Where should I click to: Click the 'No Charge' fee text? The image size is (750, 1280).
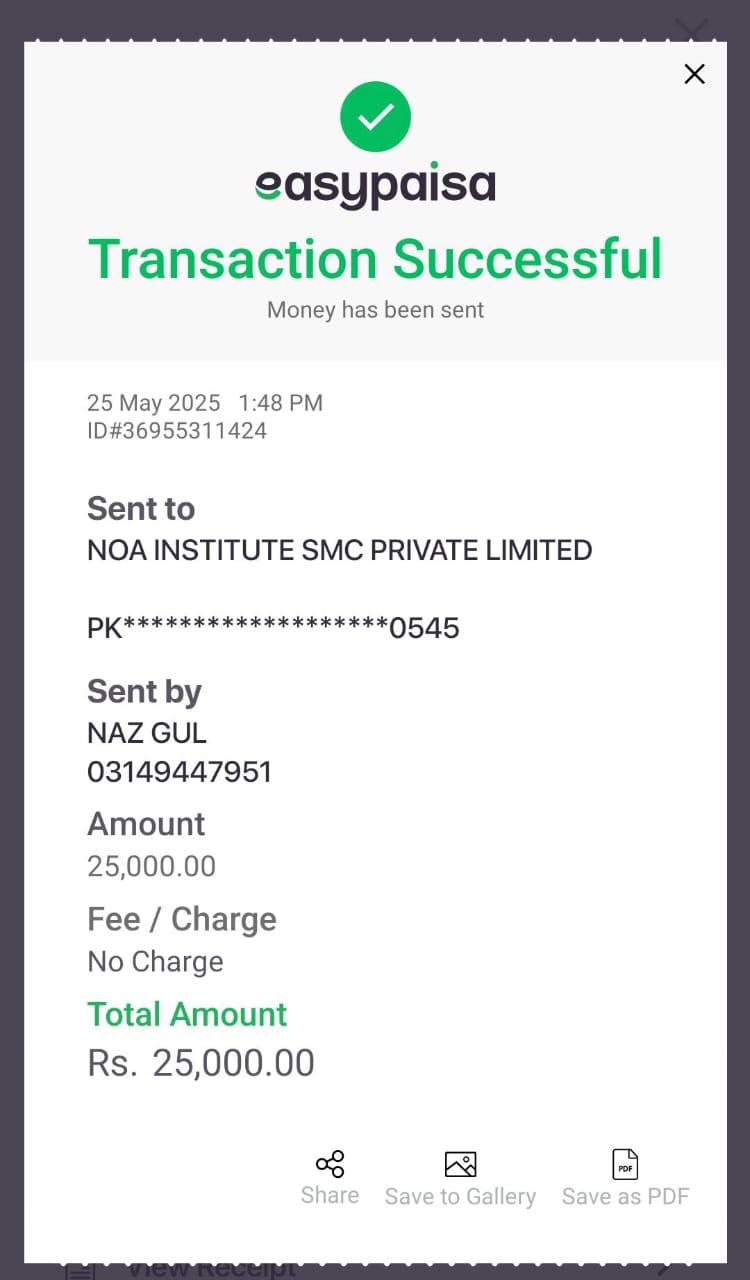coord(155,962)
